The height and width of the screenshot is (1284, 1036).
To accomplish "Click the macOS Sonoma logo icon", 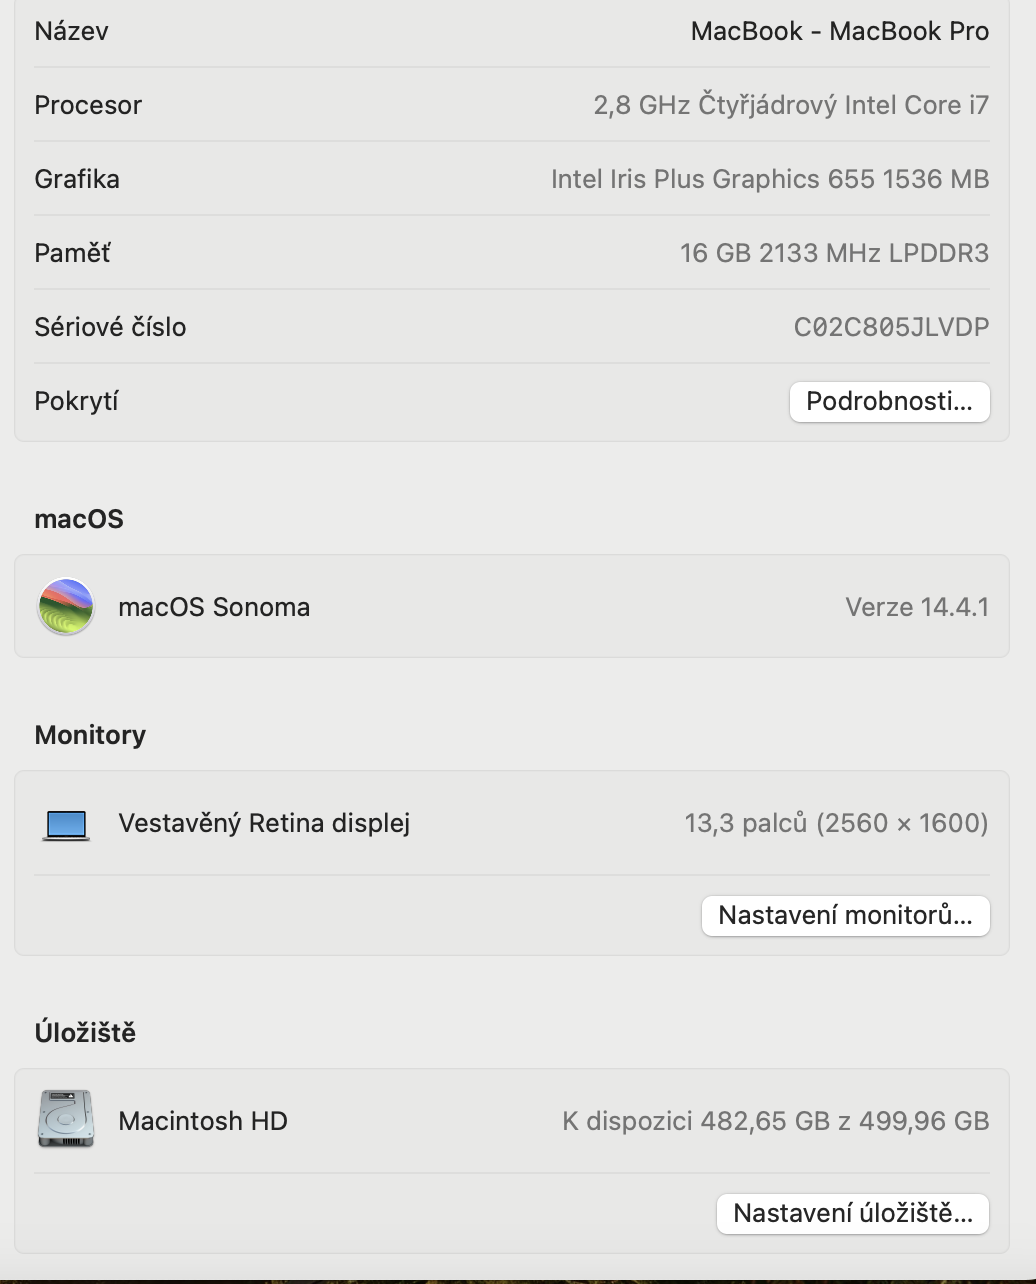I will click(x=66, y=607).
